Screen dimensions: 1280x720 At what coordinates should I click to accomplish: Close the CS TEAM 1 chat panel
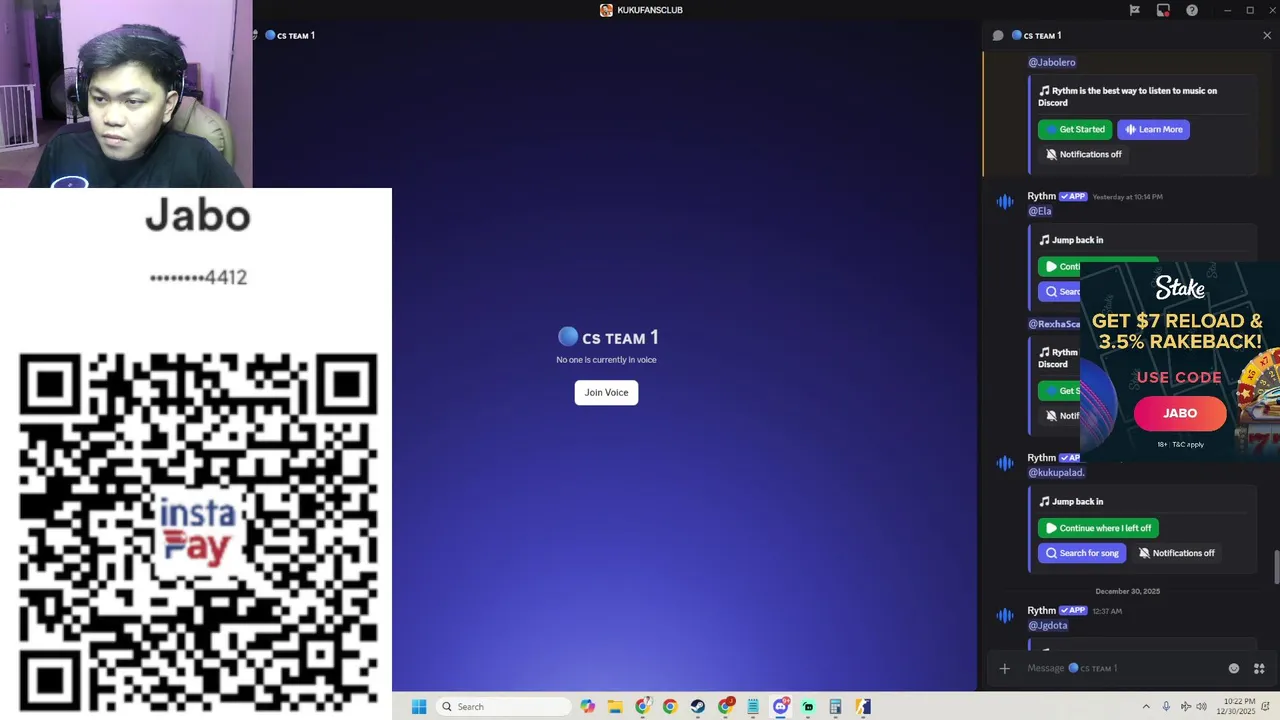click(x=1267, y=35)
